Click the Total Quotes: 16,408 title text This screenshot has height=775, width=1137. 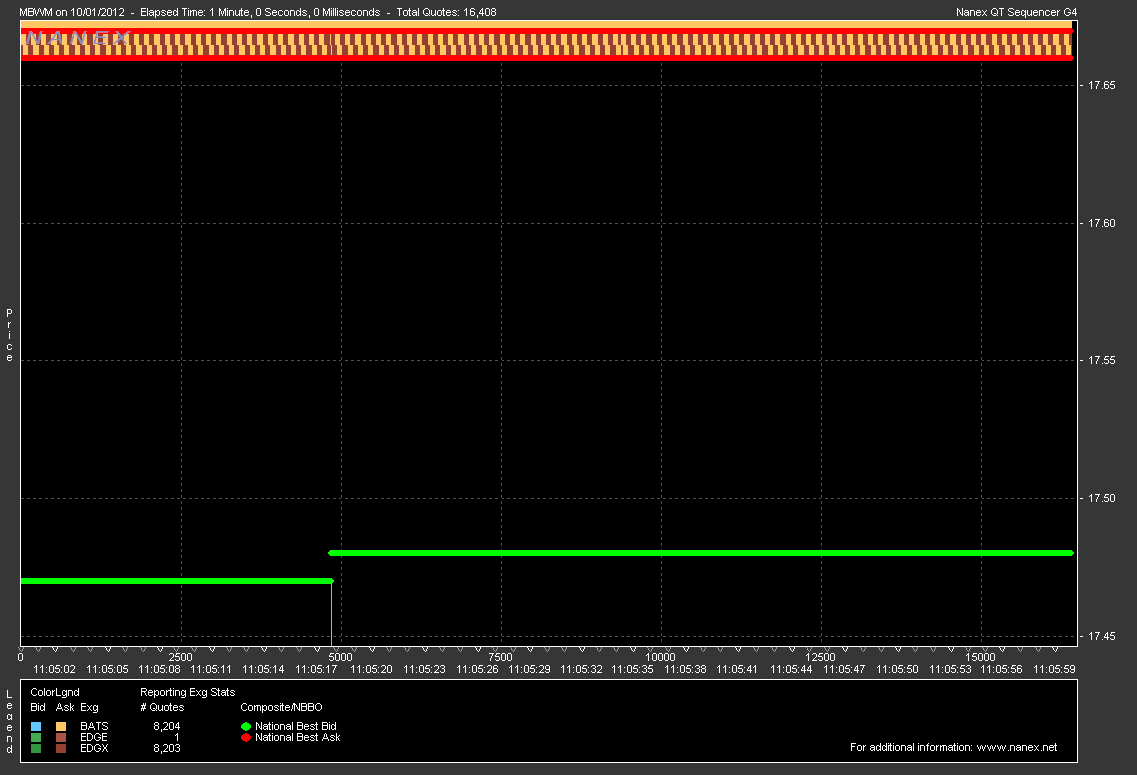(x=447, y=12)
